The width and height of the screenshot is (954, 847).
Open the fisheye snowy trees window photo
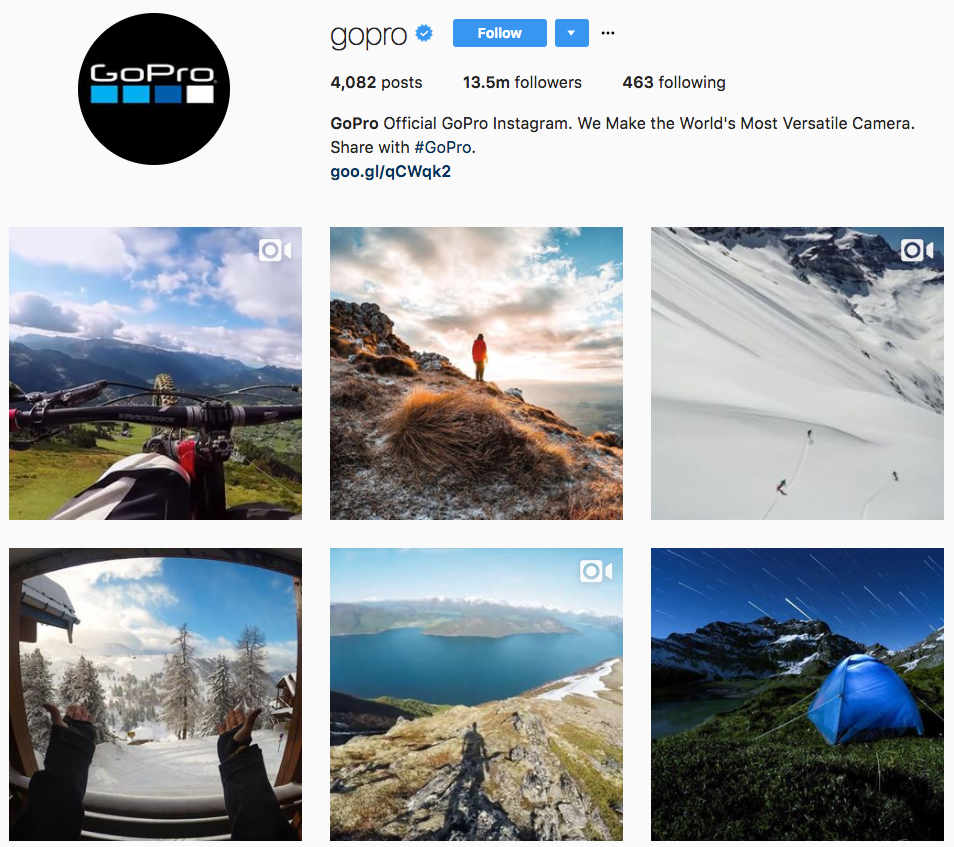(x=155, y=694)
